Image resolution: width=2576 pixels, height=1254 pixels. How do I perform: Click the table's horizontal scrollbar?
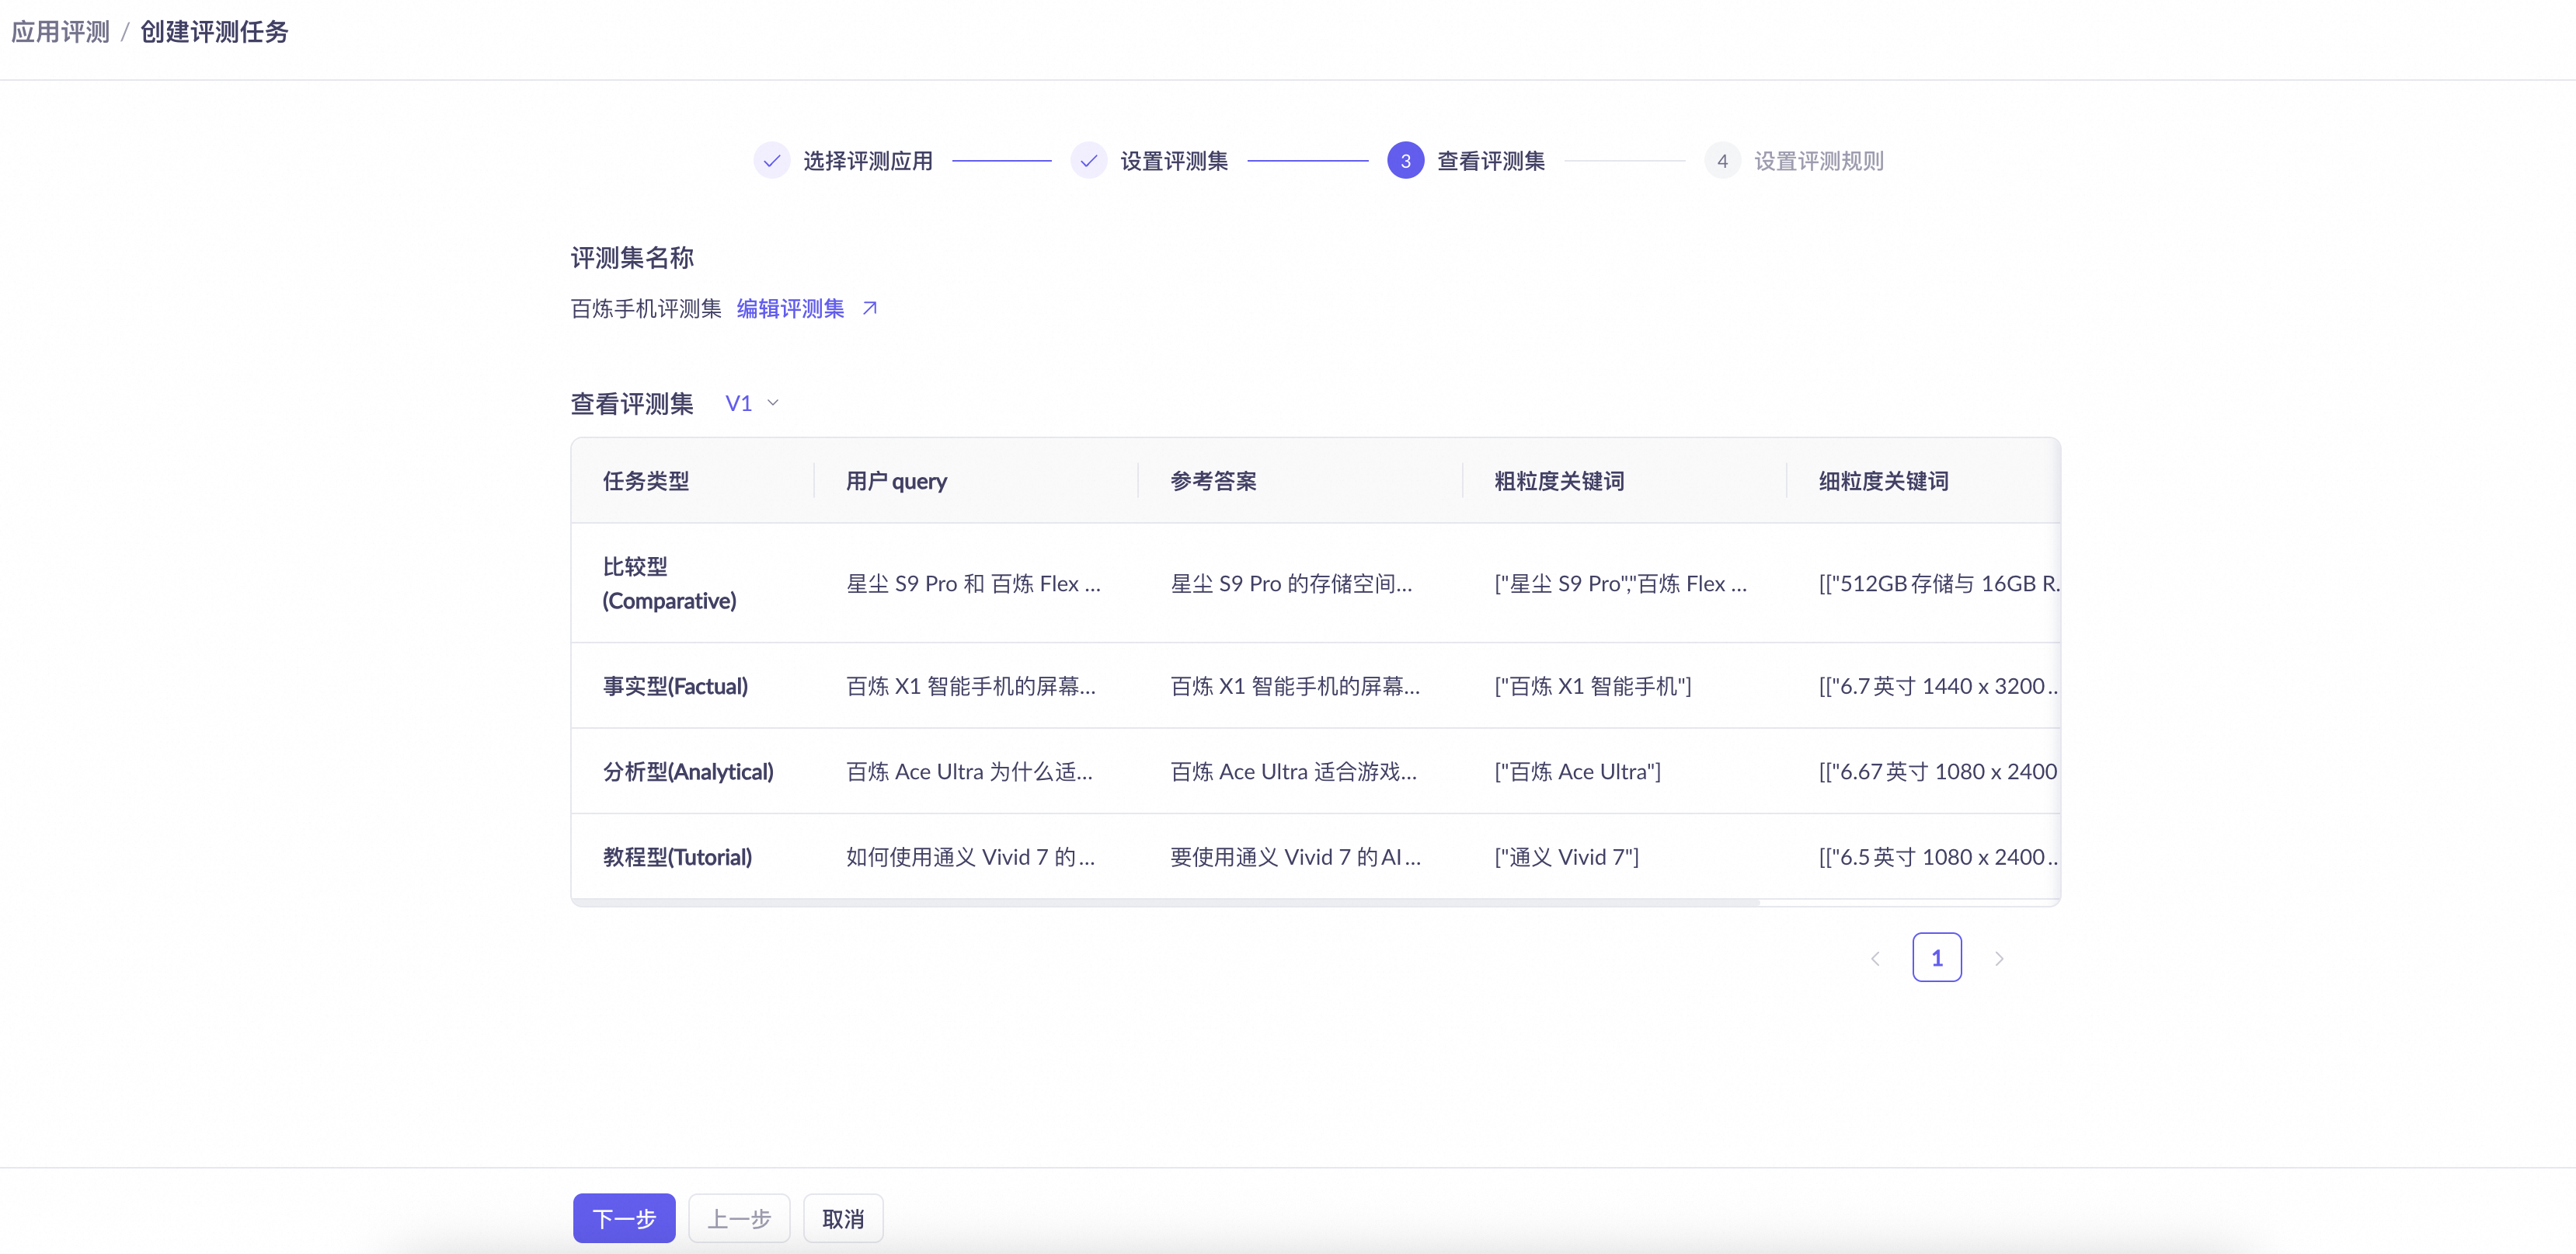click(x=1165, y=902)
